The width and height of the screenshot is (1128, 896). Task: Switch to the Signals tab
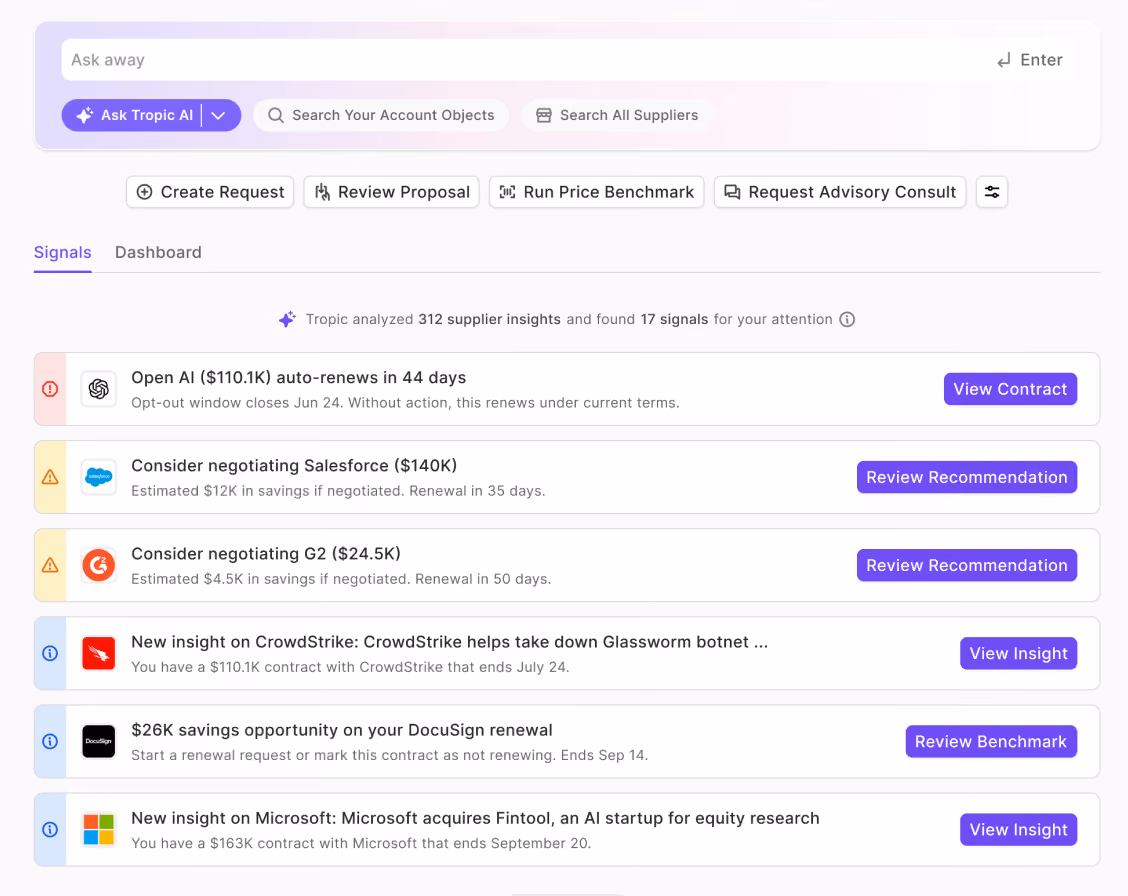tap(63, 252)
